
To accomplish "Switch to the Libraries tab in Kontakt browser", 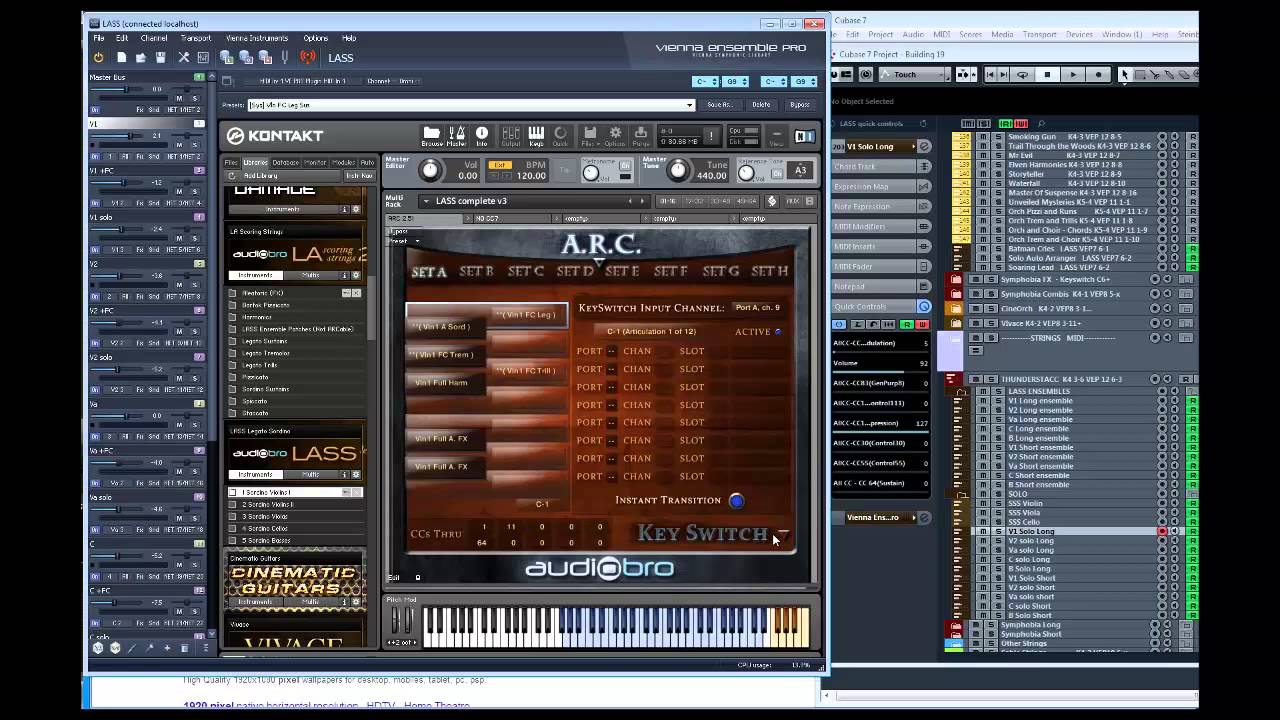I will pyautogui.click(x=256, y=162).
